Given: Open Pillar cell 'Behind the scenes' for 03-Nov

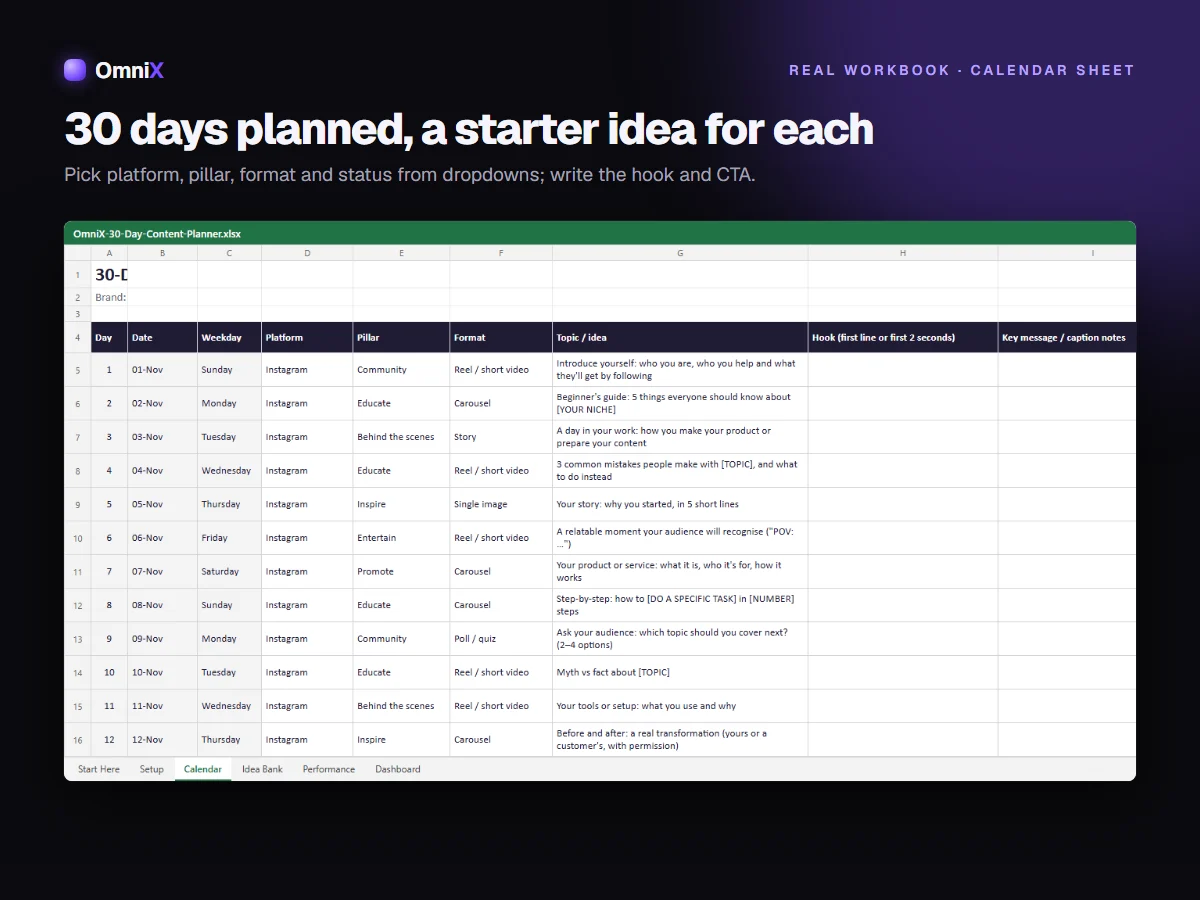Looking at the screenshot, I should click(401, 437).
